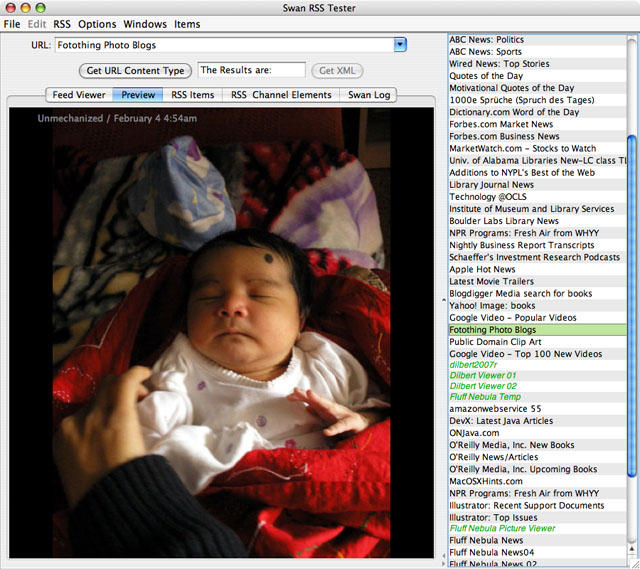Open the Swan Log tab
Viewport: 640px width, 569px height.
coord(369,95)
